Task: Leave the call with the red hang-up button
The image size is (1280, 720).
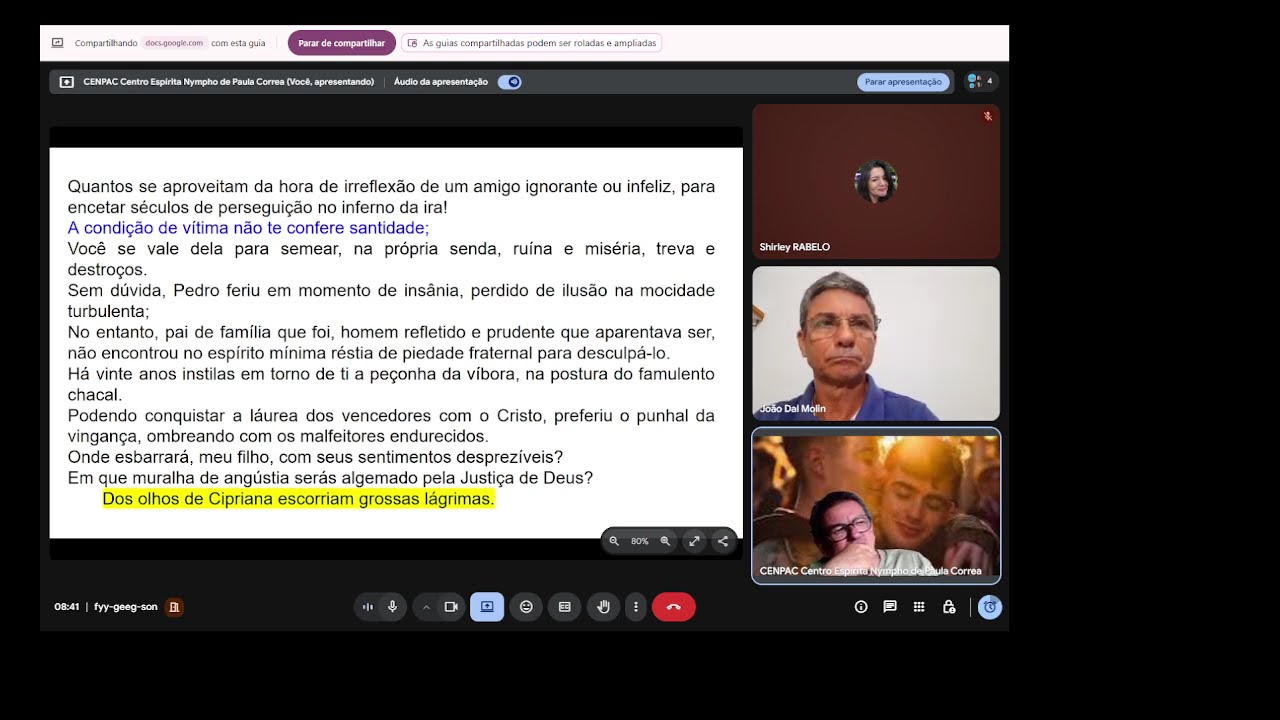Action: click(674, 607)
